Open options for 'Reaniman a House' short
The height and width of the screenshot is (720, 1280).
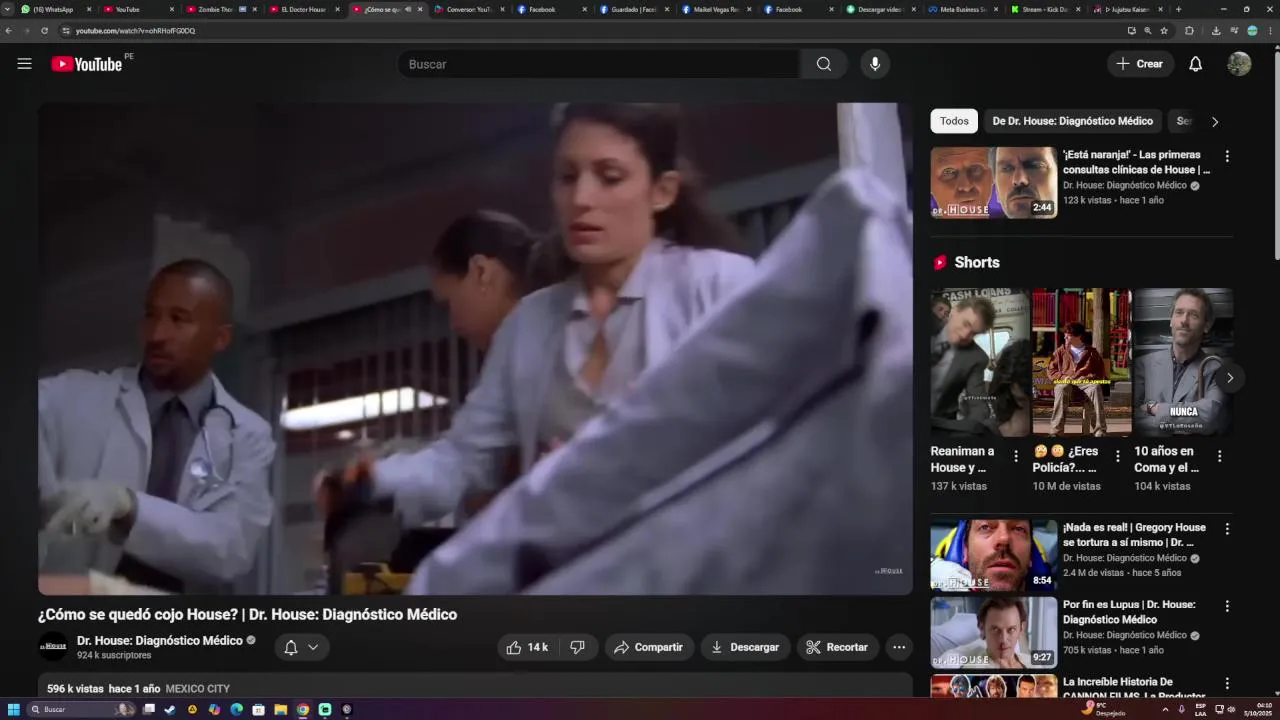[1016, 456]
